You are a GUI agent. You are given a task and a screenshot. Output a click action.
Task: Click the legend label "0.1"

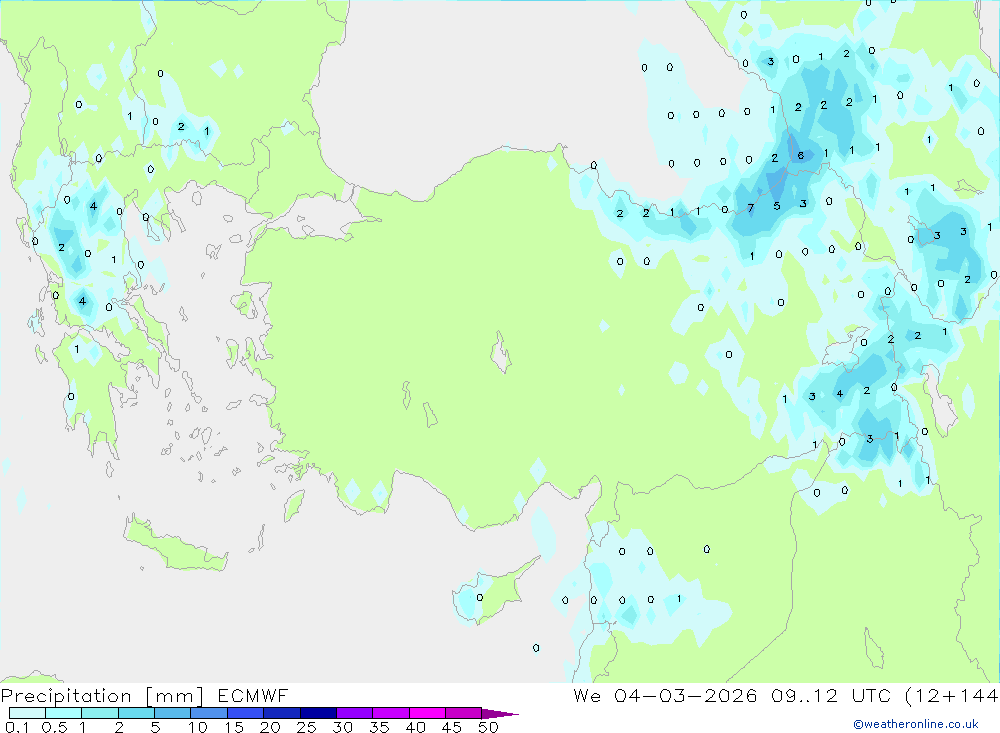click(17, 727)
